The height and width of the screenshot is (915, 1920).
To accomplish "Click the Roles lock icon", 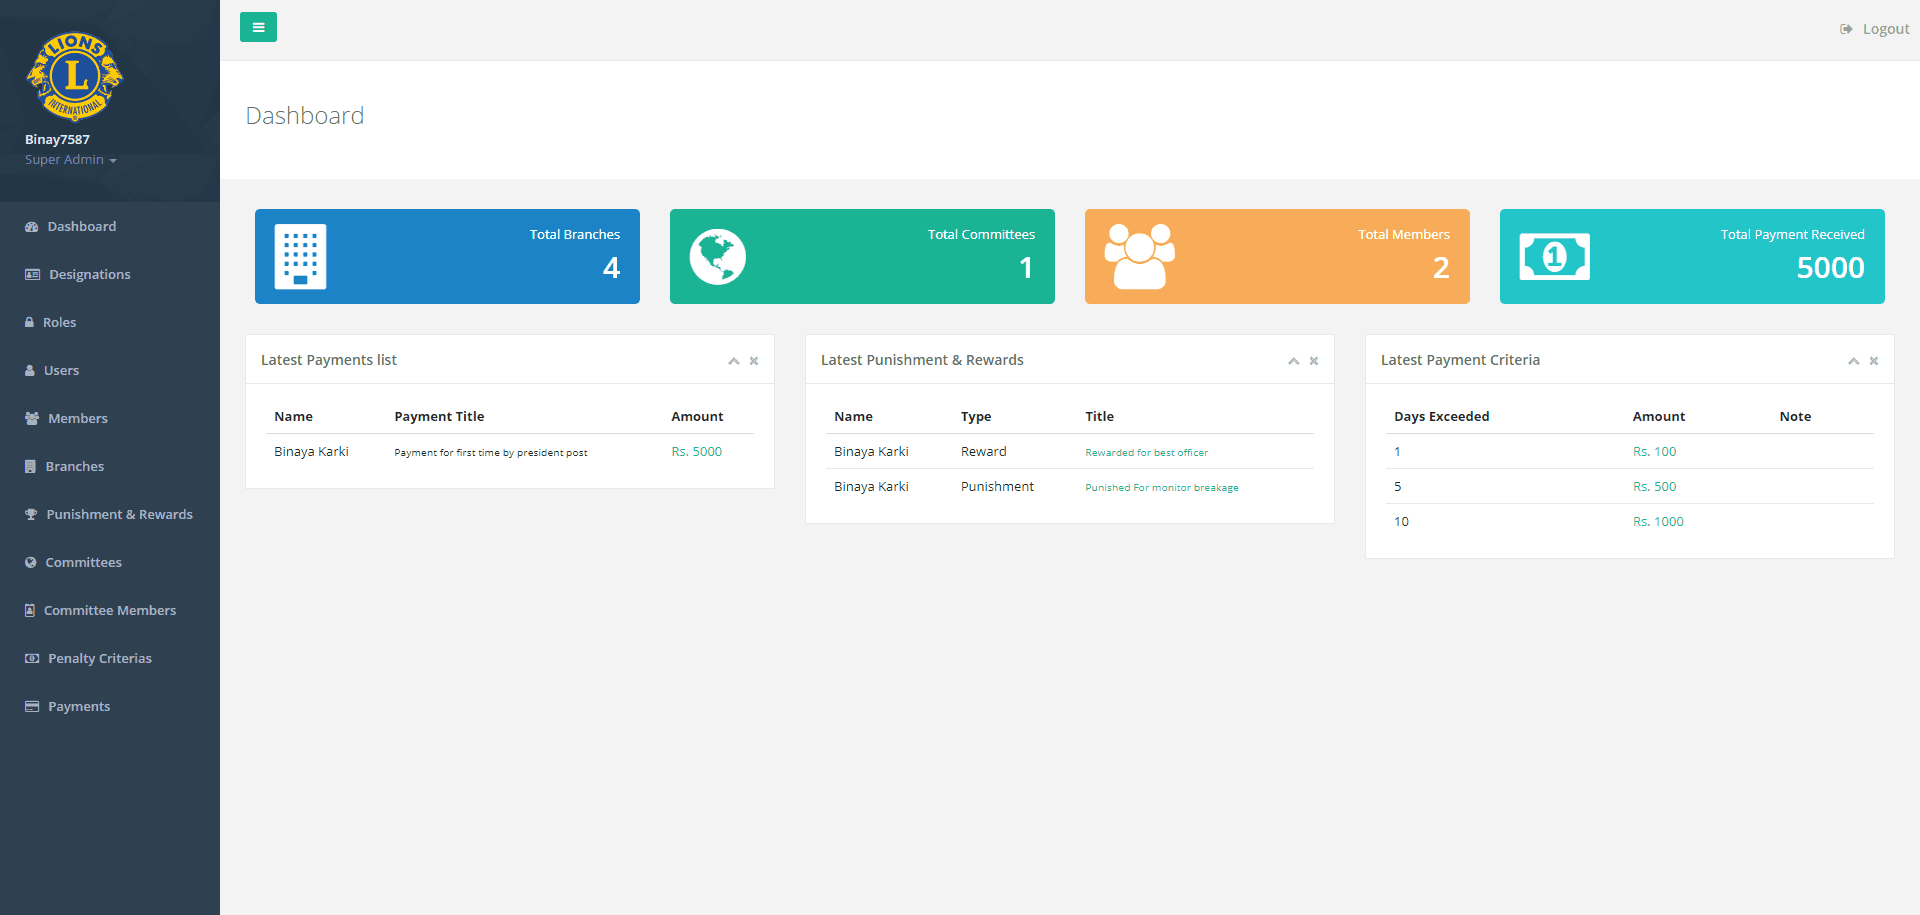I will pyautogui.click(x=30, y=322).
